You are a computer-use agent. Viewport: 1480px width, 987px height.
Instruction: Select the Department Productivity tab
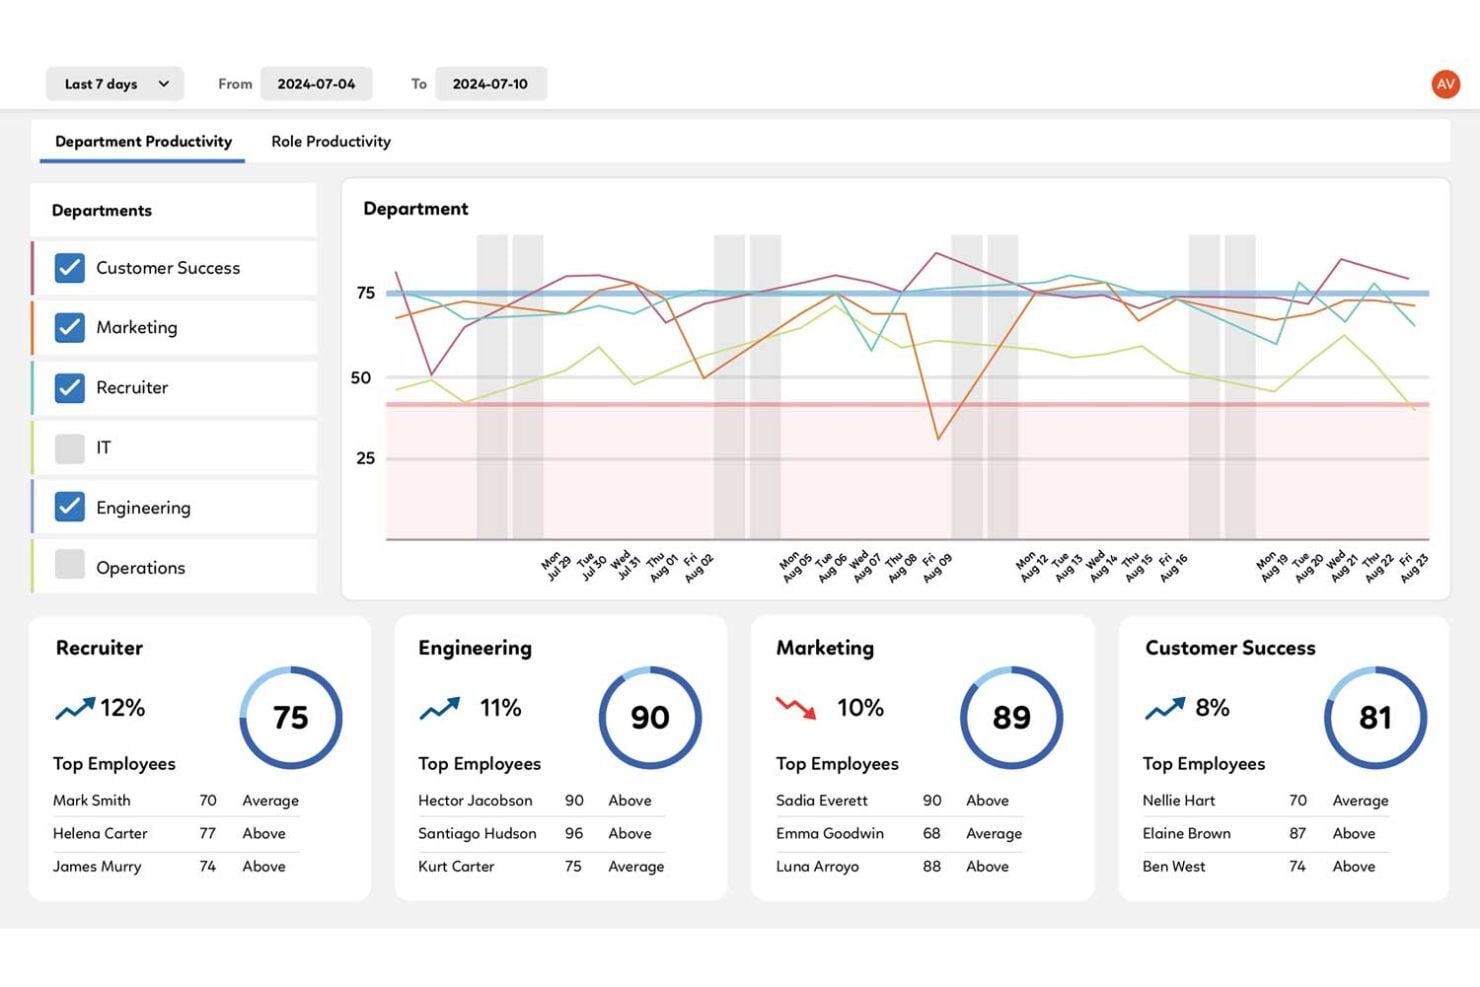pyautogui.click(x=141, y=141)
